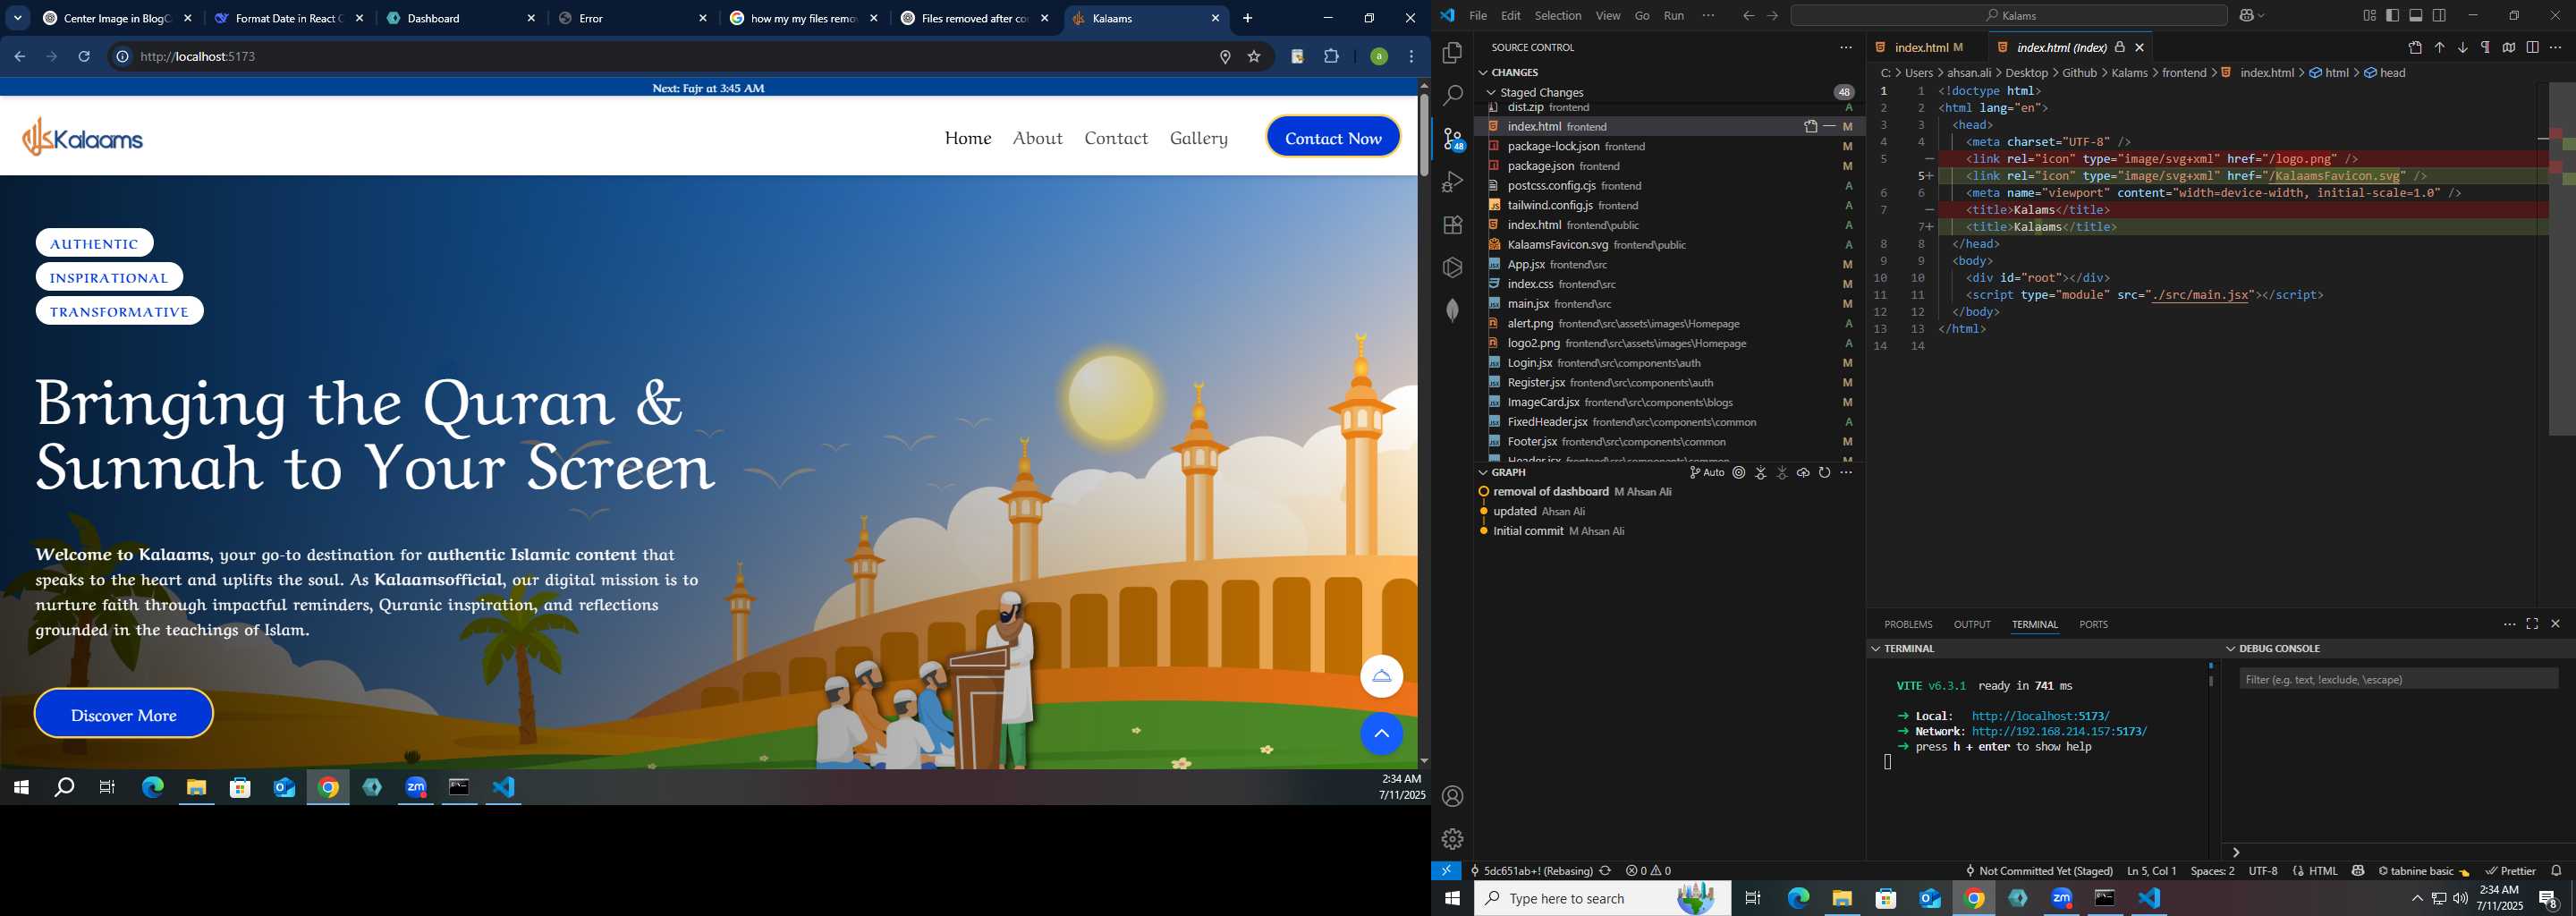
Task: Click the synchronize changes icon in status bar
Action: coord(1605,871)
